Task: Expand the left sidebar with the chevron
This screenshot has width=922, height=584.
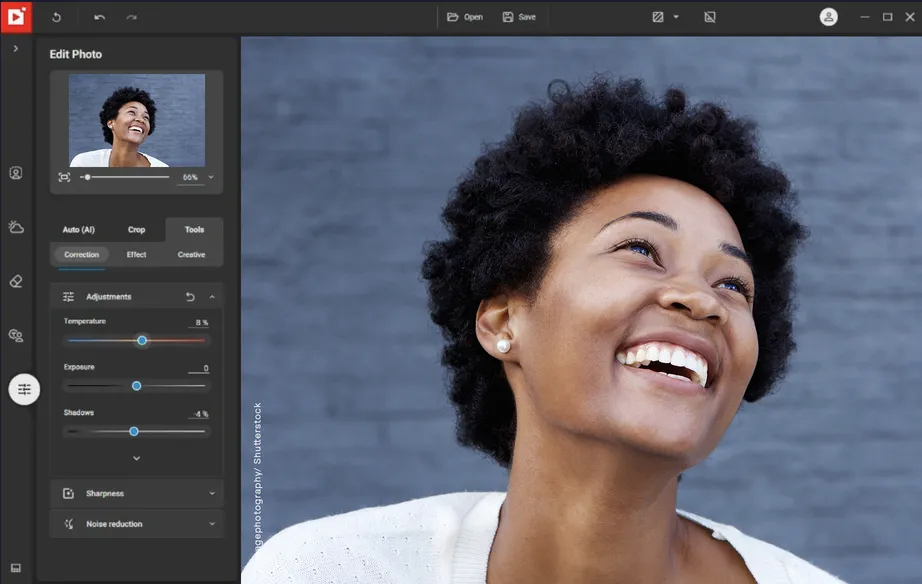Action: (x=16, y=48)
